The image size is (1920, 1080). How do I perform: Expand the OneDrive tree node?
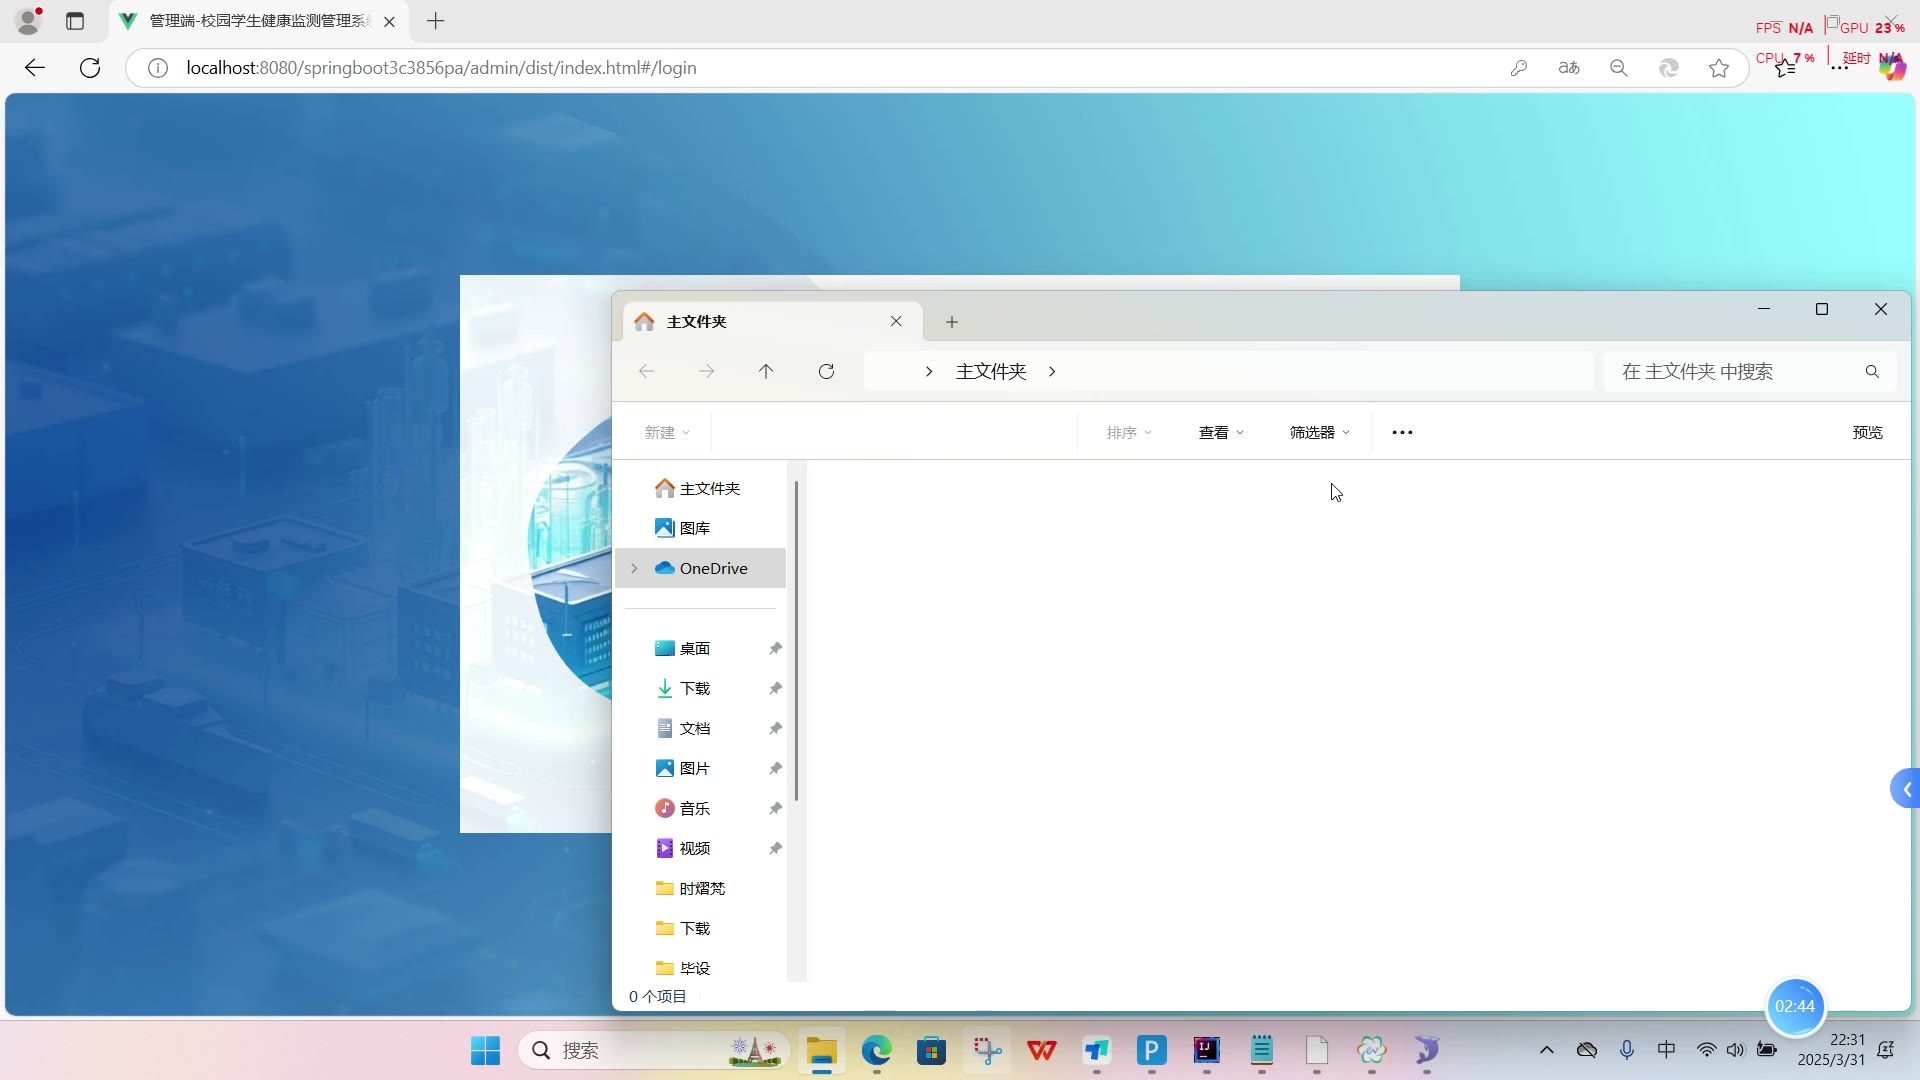(x=634, y=568)
